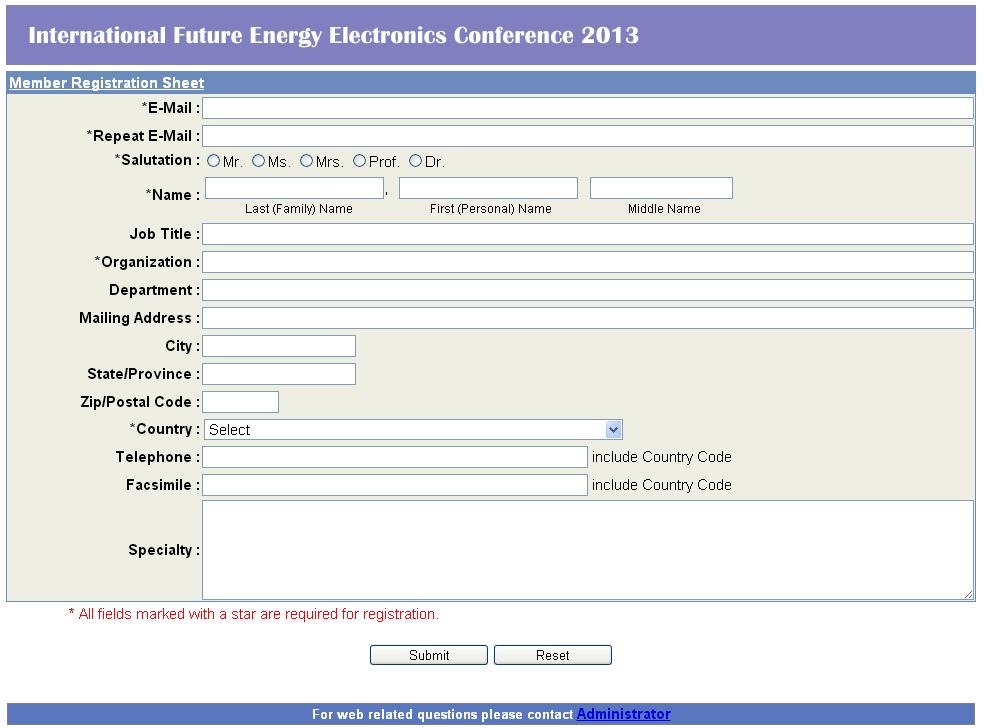The image size is (989, 728).
Task: Click into the Department field
Action: (x=588, y=290)
